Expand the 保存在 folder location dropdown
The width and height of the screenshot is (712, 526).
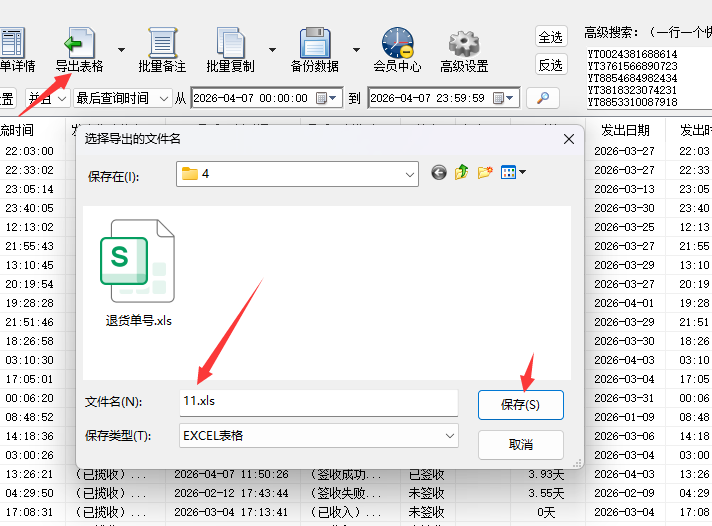[409, 174]
